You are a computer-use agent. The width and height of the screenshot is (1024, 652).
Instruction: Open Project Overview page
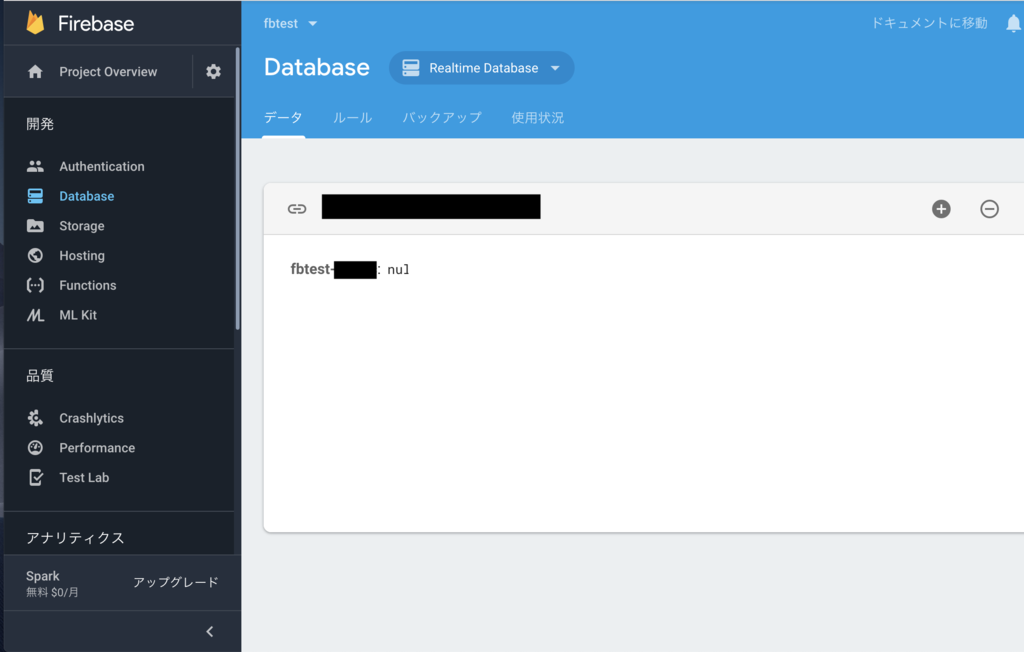[108, 72]
